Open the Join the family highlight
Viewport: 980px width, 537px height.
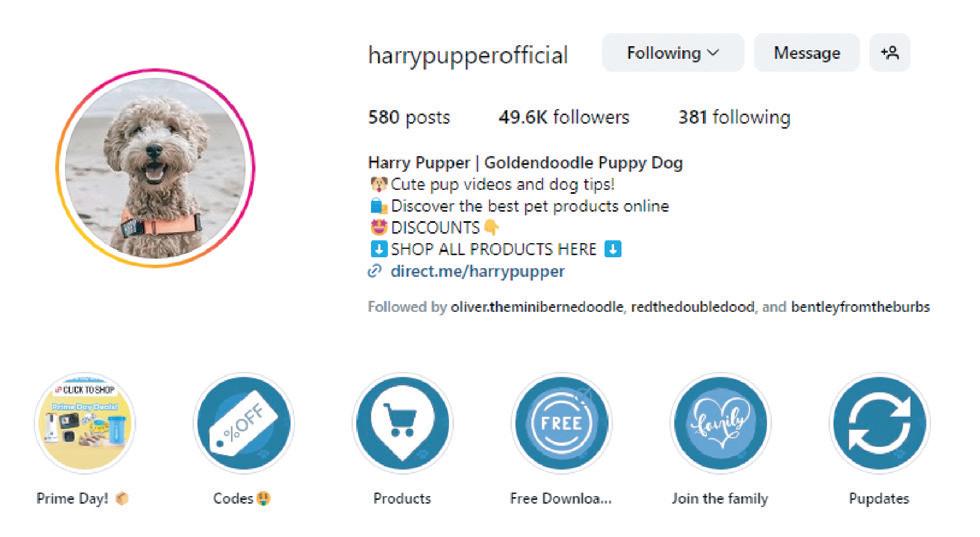pos(720,423)
